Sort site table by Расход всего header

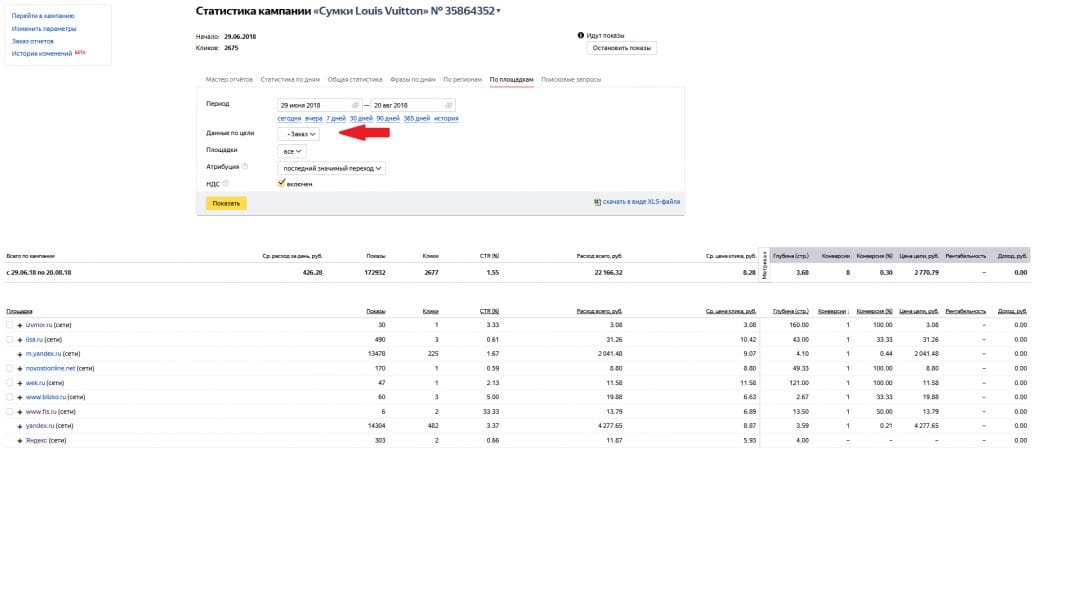click(x=599, y=311)
